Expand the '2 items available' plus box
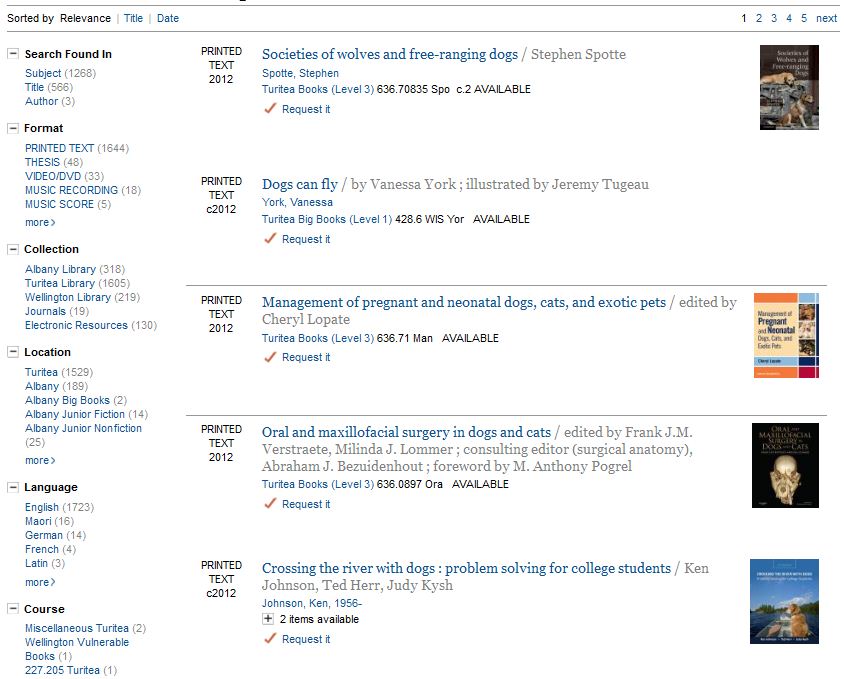This screenshot has width=844, height=679. (x=268, y=619)
